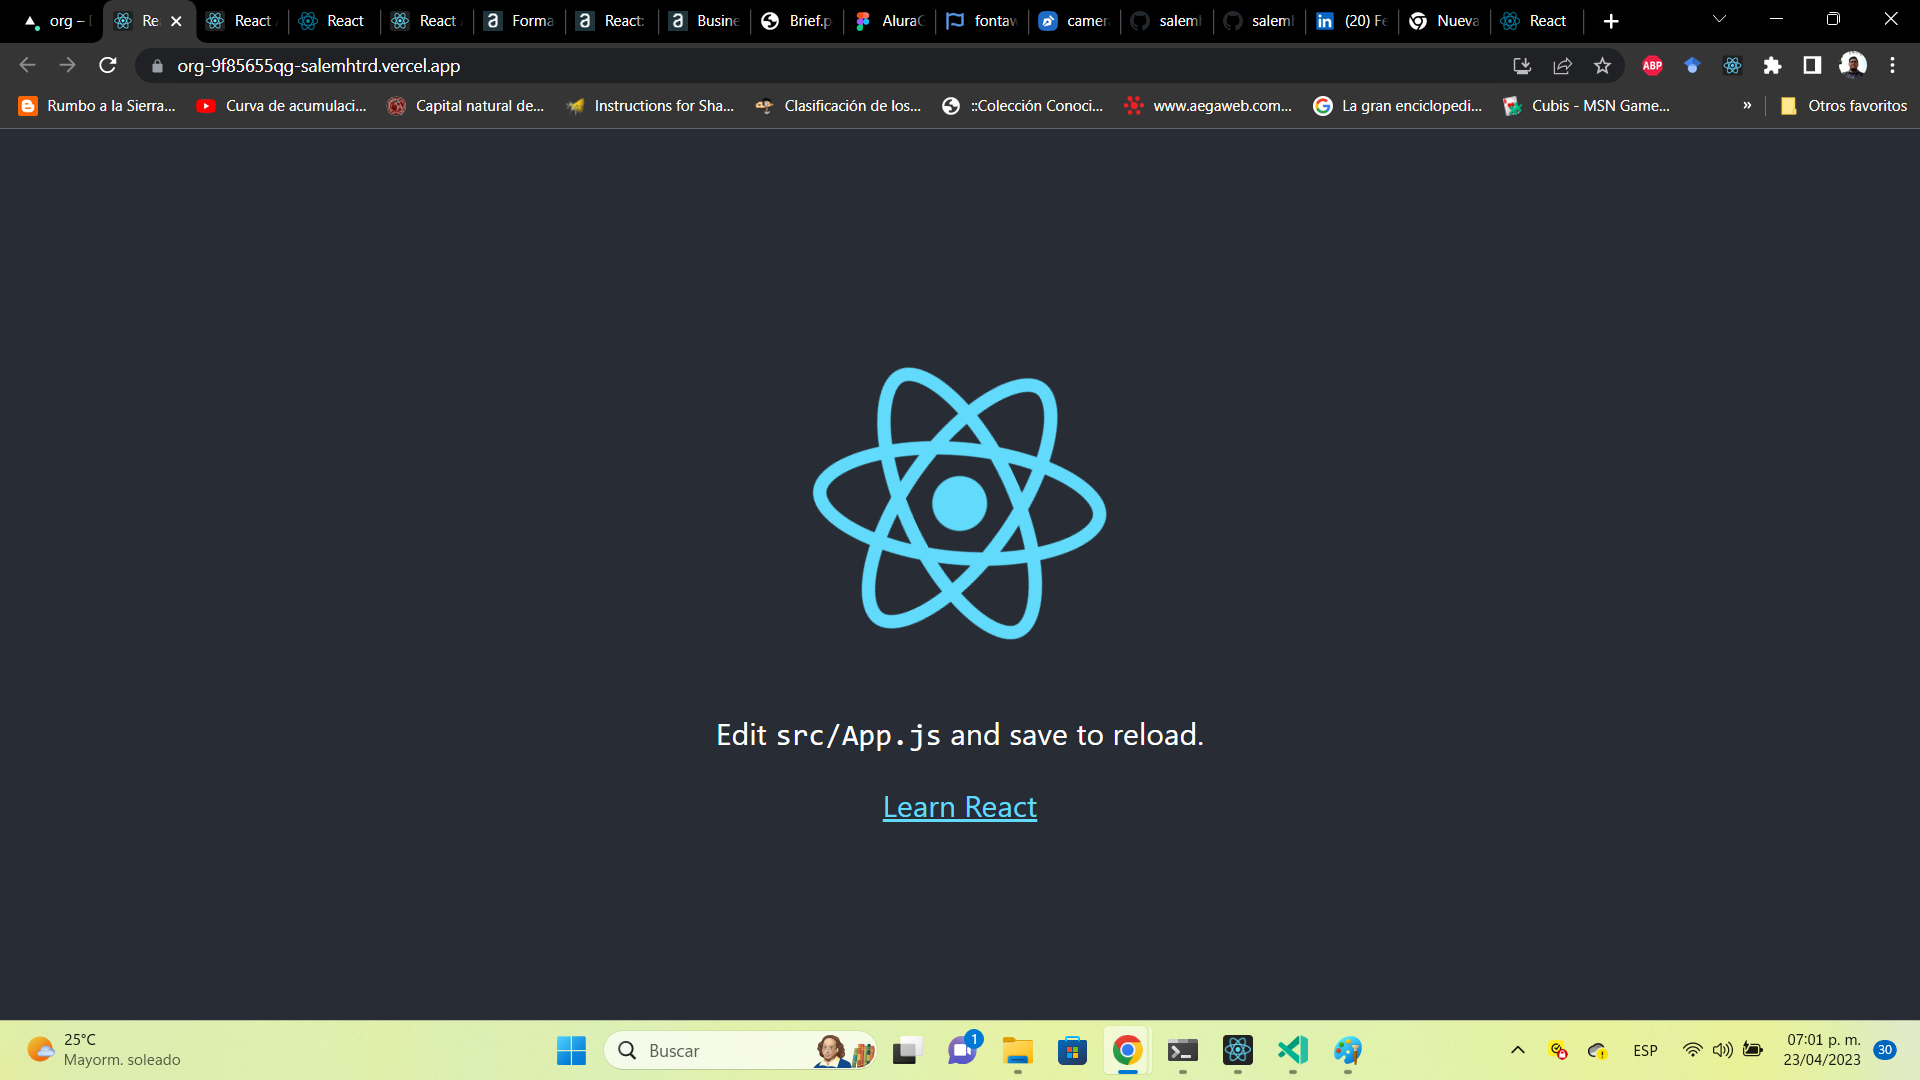Open Wi-Fi network settings in the tray

(x=1692, y=1050)
